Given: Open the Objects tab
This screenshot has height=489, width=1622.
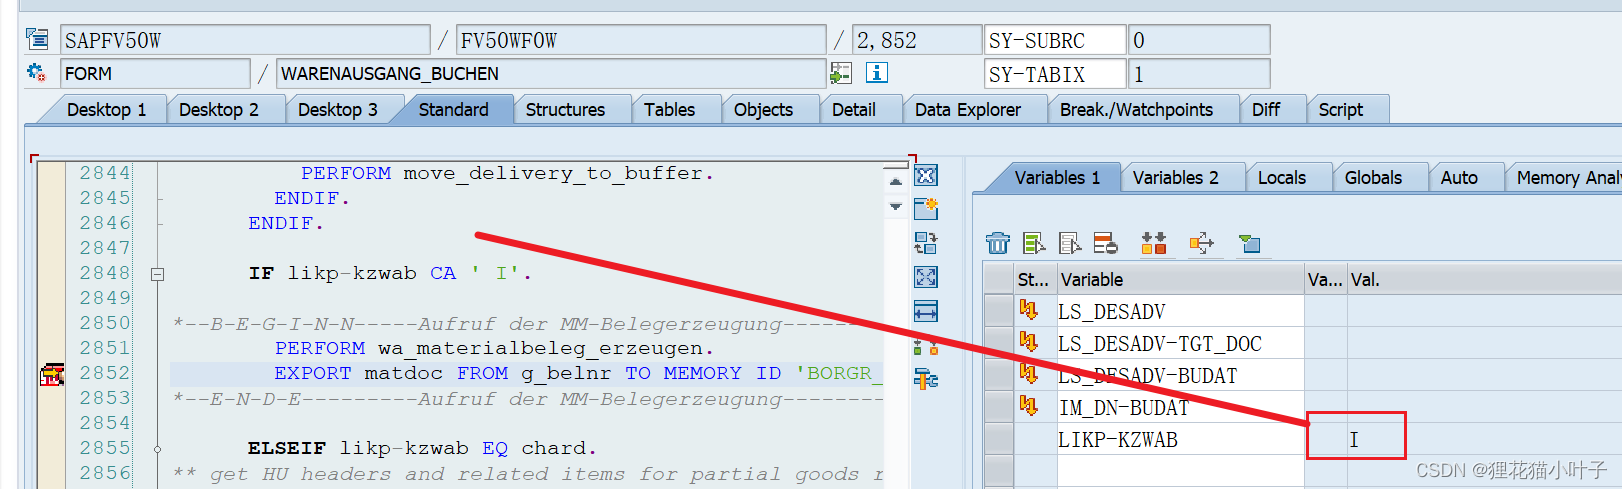Looking at the screenshot, I should coord(763,110).
